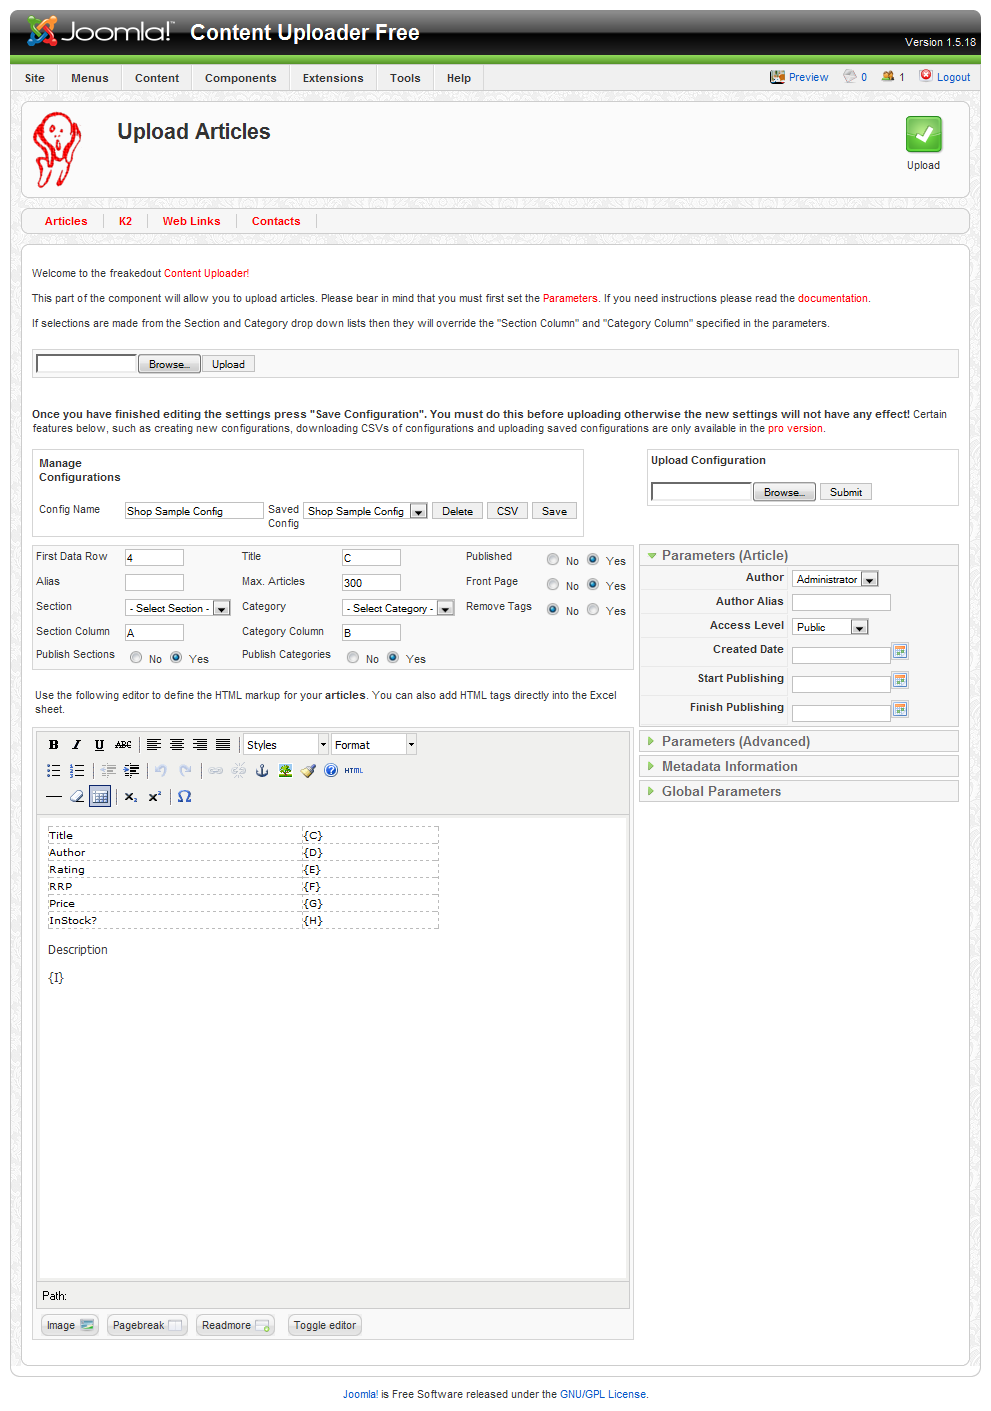
Task: Collapse the Parameters (Article) panel
Action: [798, 555]
